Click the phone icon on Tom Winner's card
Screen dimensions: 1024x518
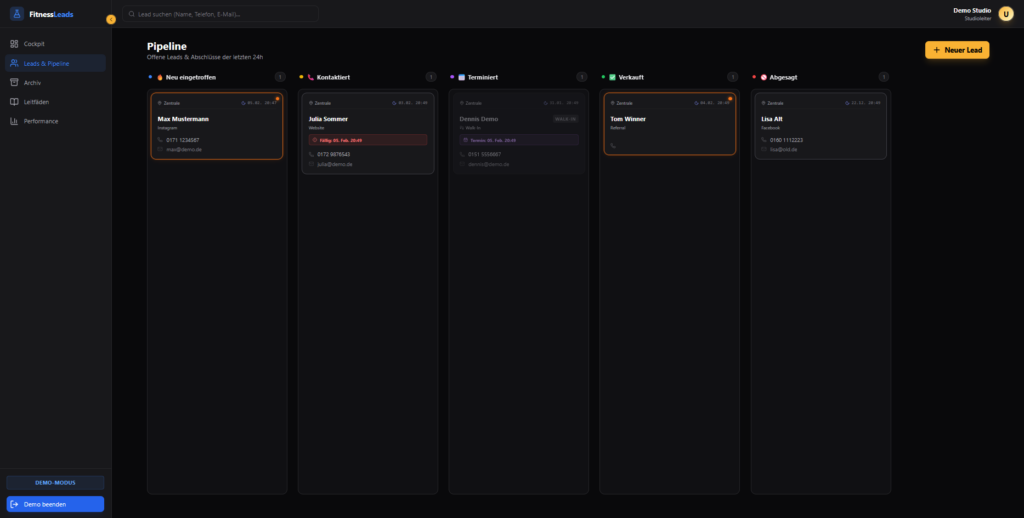612,145
